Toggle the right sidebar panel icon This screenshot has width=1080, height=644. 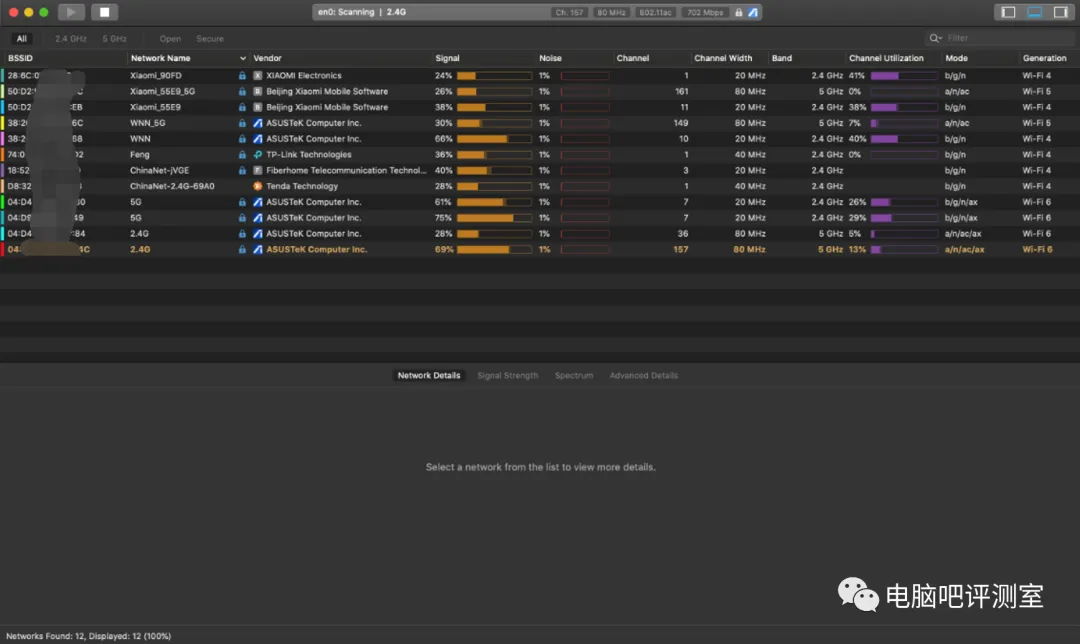tap(1061, 12)
